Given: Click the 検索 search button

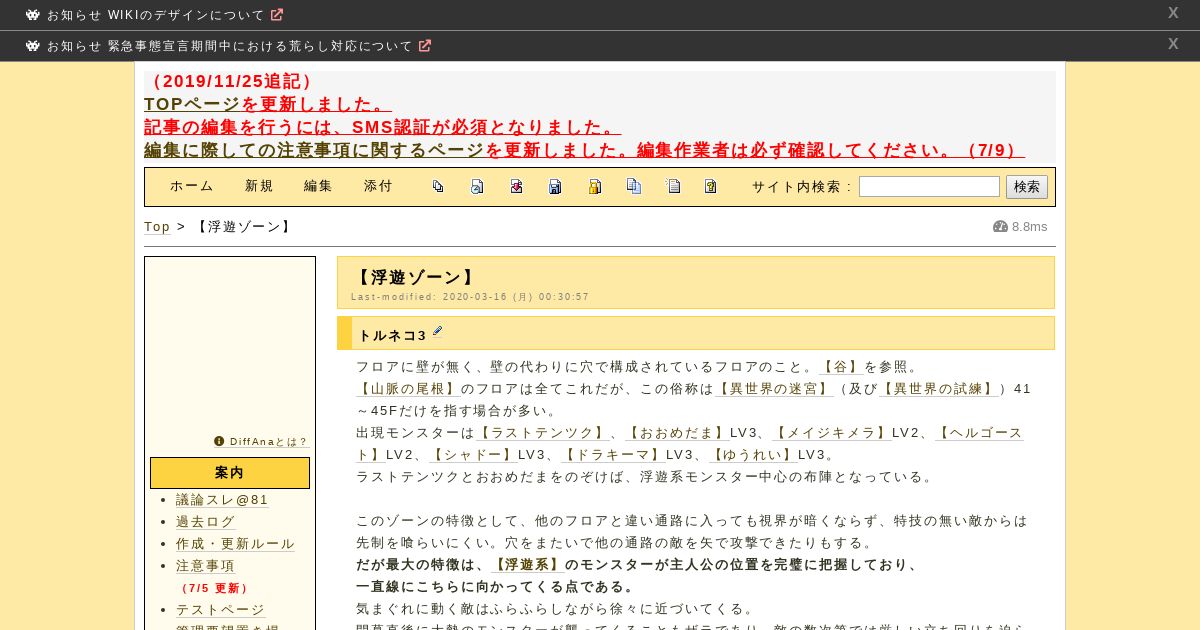Looking at the screenshot, I should [1027, 187].
